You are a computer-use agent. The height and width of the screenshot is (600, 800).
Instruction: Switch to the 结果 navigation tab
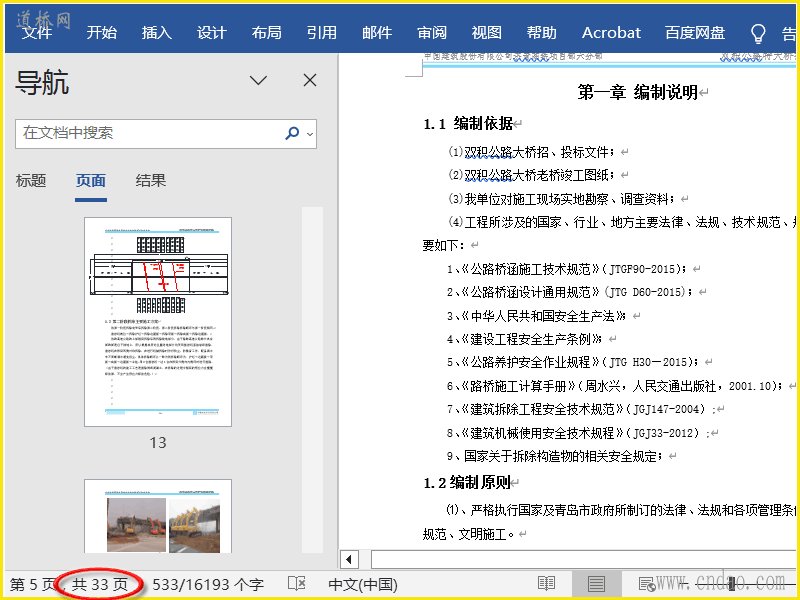tap(151, 181)
